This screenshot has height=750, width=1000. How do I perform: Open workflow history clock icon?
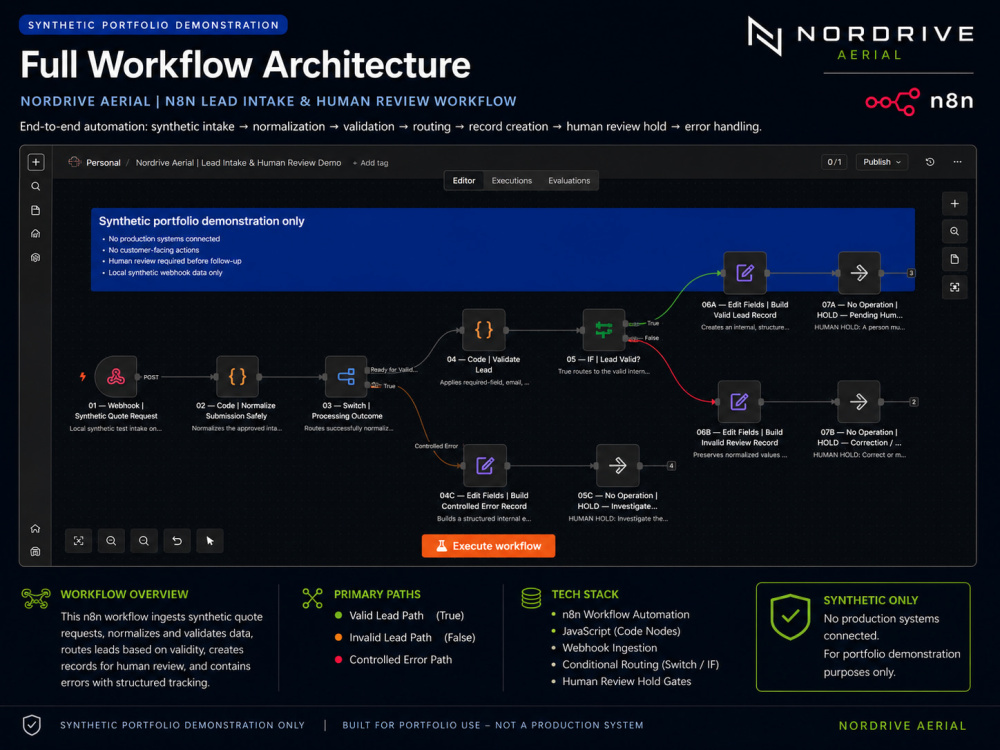point(930,162)
